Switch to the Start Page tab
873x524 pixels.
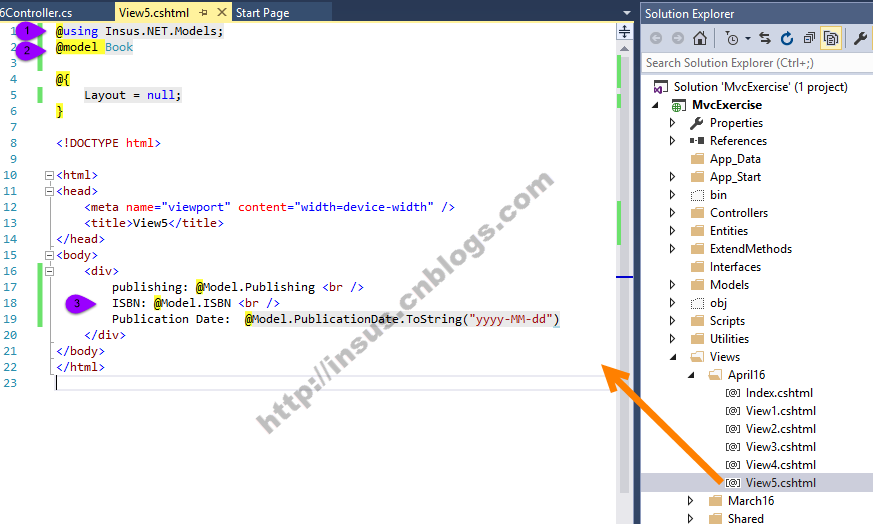click(x=262, y=12)
